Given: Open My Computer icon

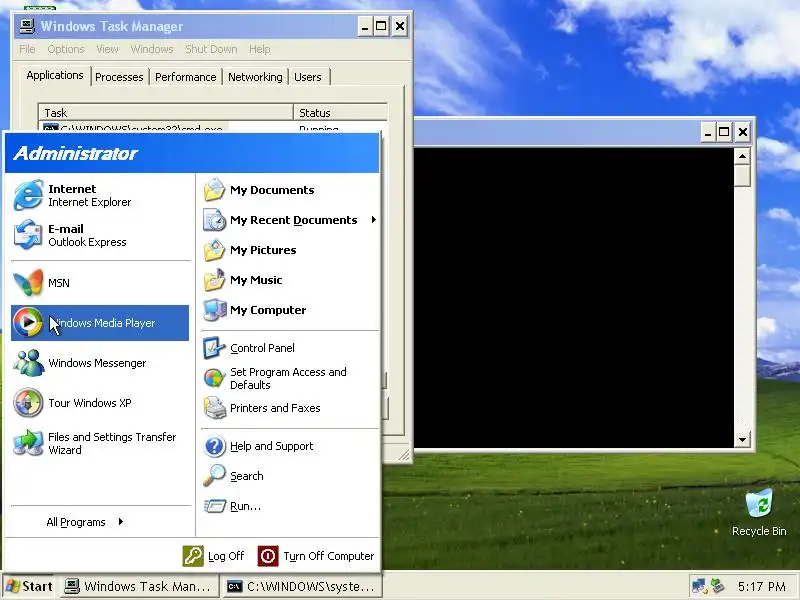Looking at the screenshot, I should point(214,310).
